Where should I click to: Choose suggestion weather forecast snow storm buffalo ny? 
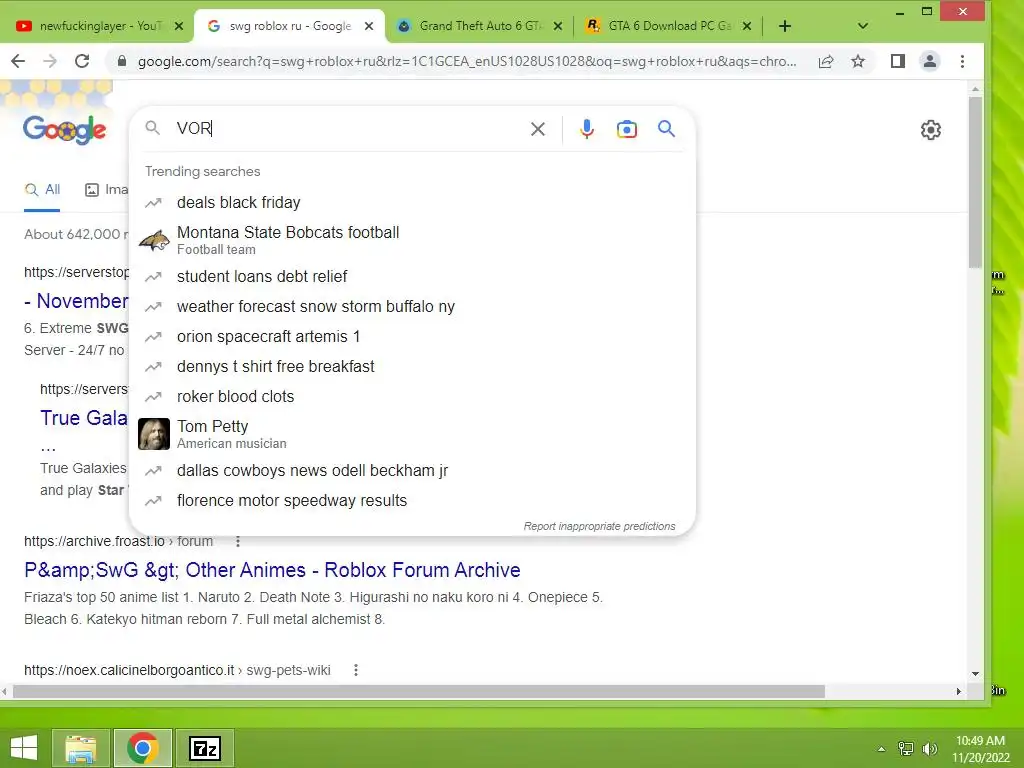[x=412, y=306]
